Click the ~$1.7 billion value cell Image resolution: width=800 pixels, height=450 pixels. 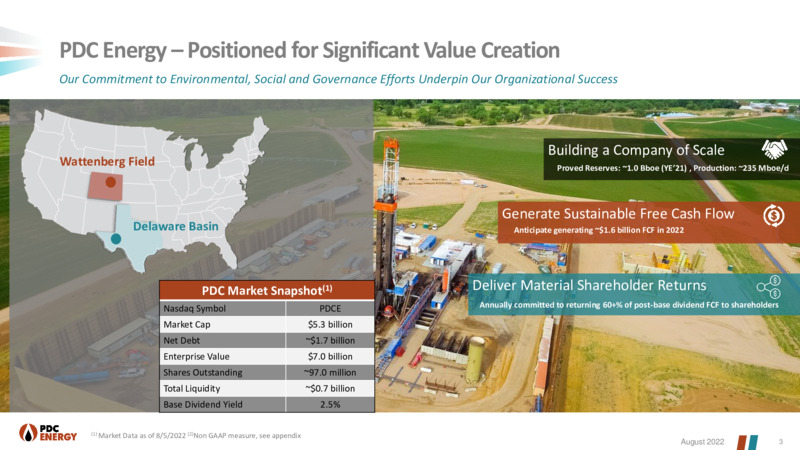tap(330, 340)
